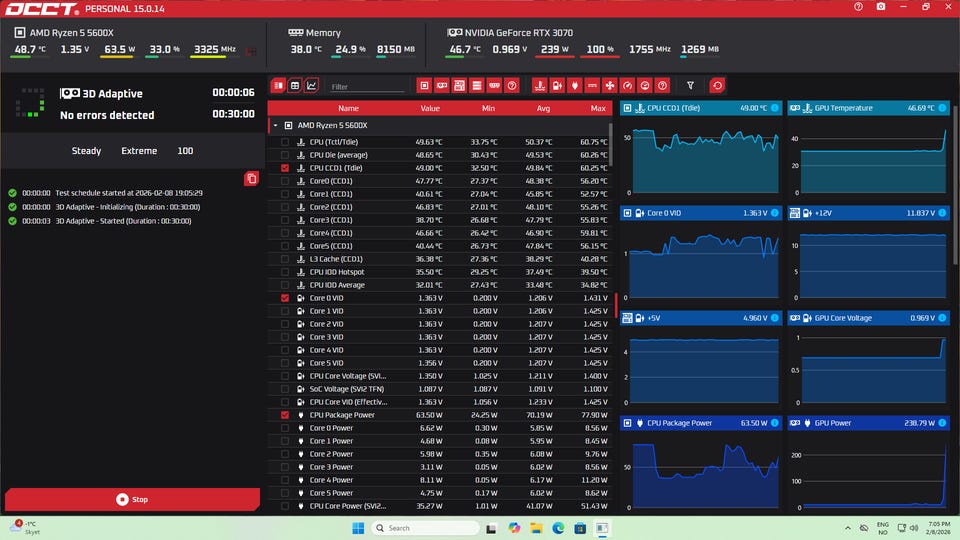
Task: Toggle current sensor type filter
Action: pyautogui.click(x=592, y=86)
